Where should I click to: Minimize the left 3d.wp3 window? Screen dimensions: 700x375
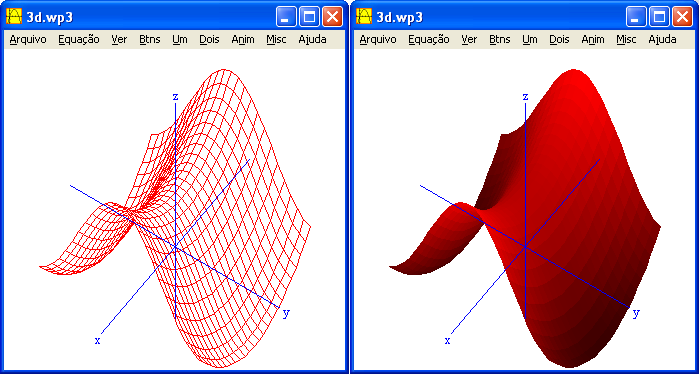(286, 17)
